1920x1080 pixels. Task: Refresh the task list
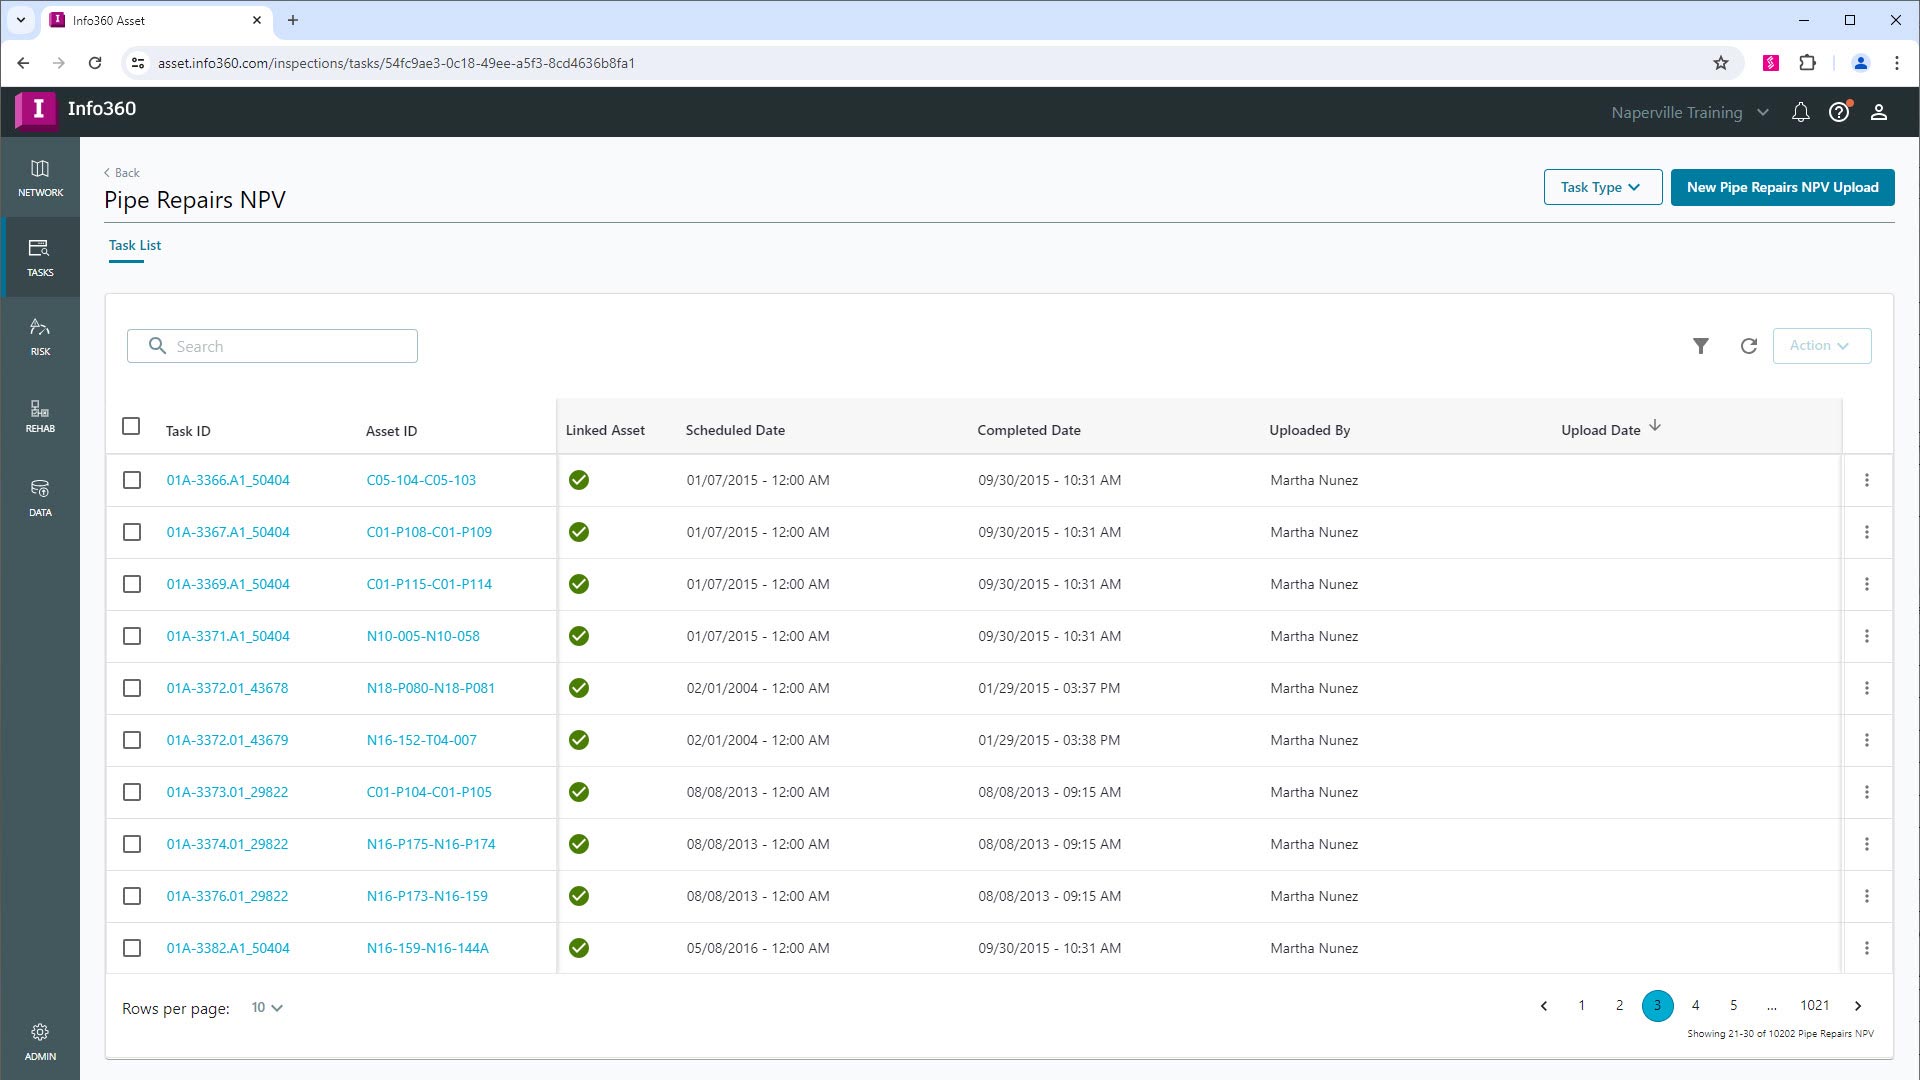pos(1748,346)
